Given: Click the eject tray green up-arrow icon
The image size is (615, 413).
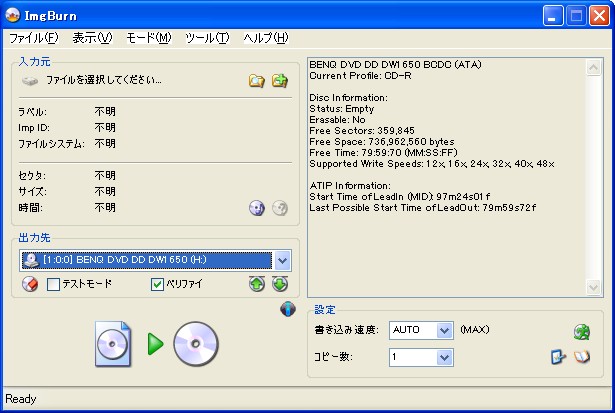Looking at the screenshot, I should pos(257,284).
